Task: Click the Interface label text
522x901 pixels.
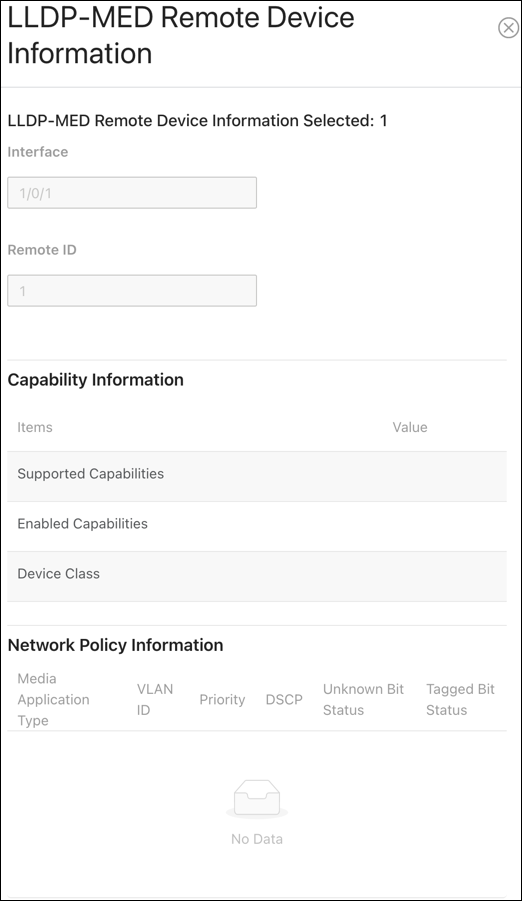Action: pos(38,152)
